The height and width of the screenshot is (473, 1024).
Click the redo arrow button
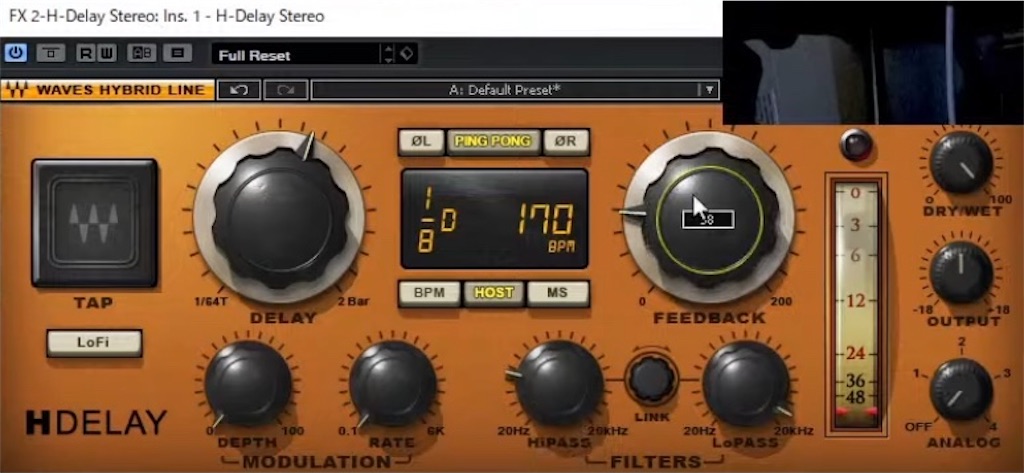285,90
